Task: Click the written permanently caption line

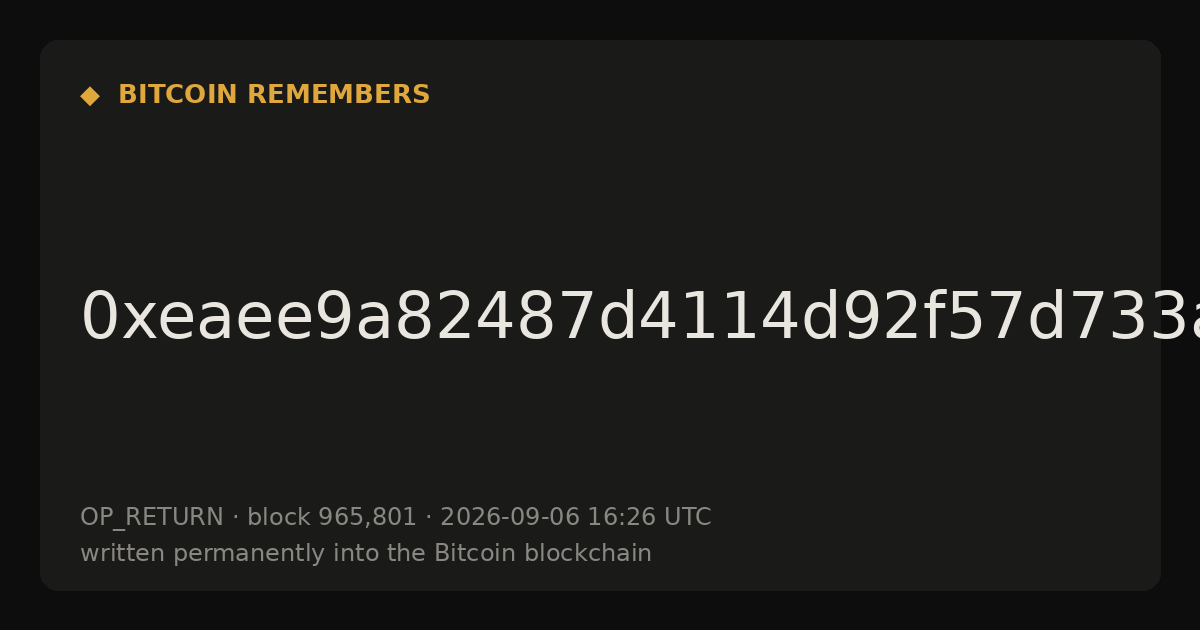Action: pos(366,553)
